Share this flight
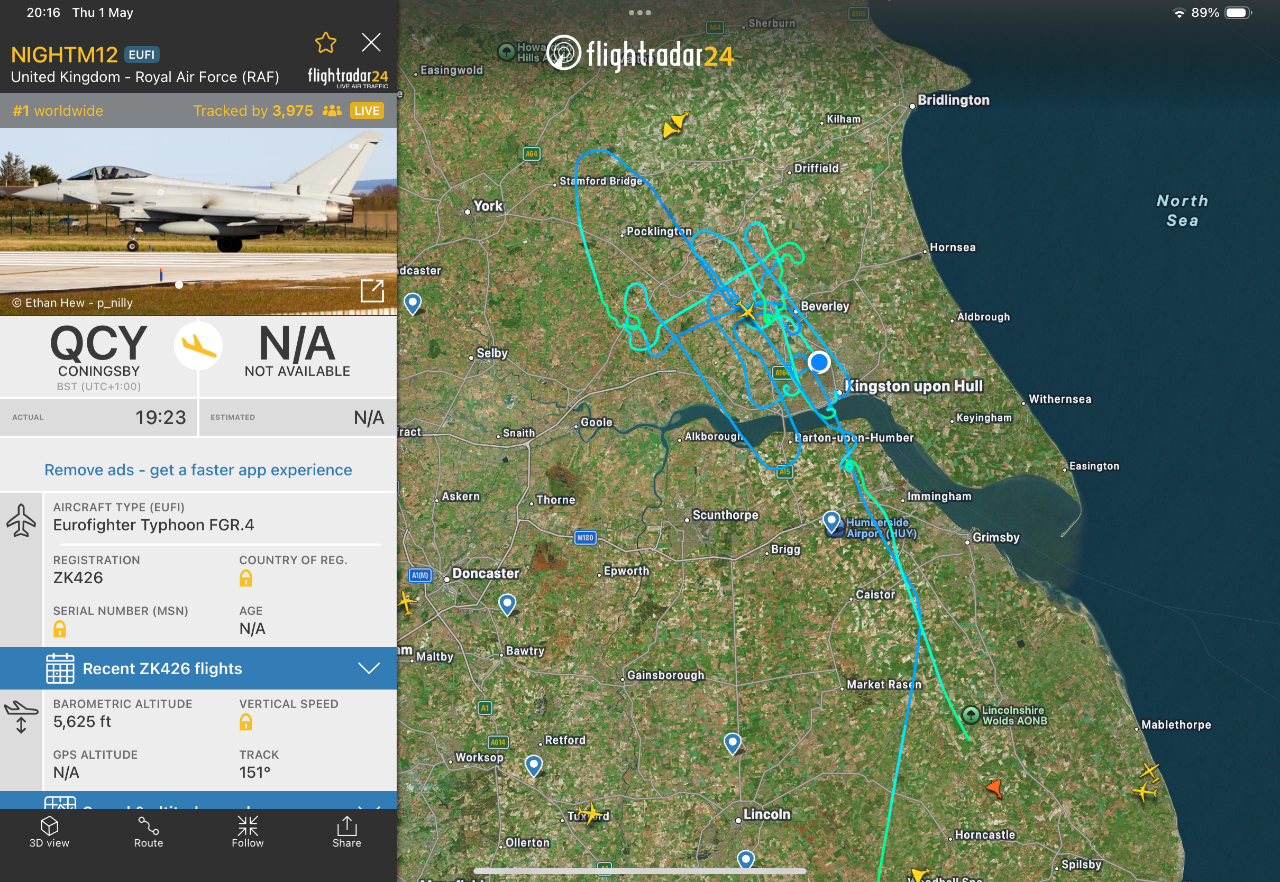Viewport: 1280px width, 882px height. tap(347, 831)
